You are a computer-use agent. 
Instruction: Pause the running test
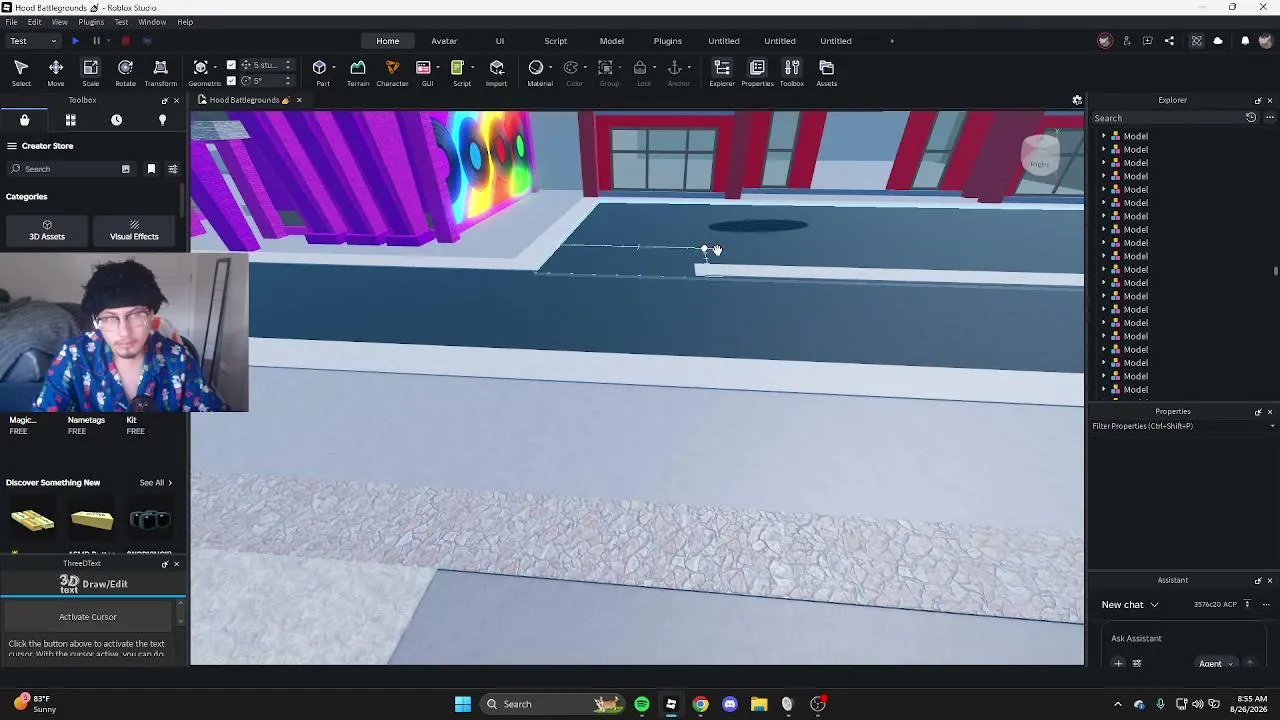(97, 41)
